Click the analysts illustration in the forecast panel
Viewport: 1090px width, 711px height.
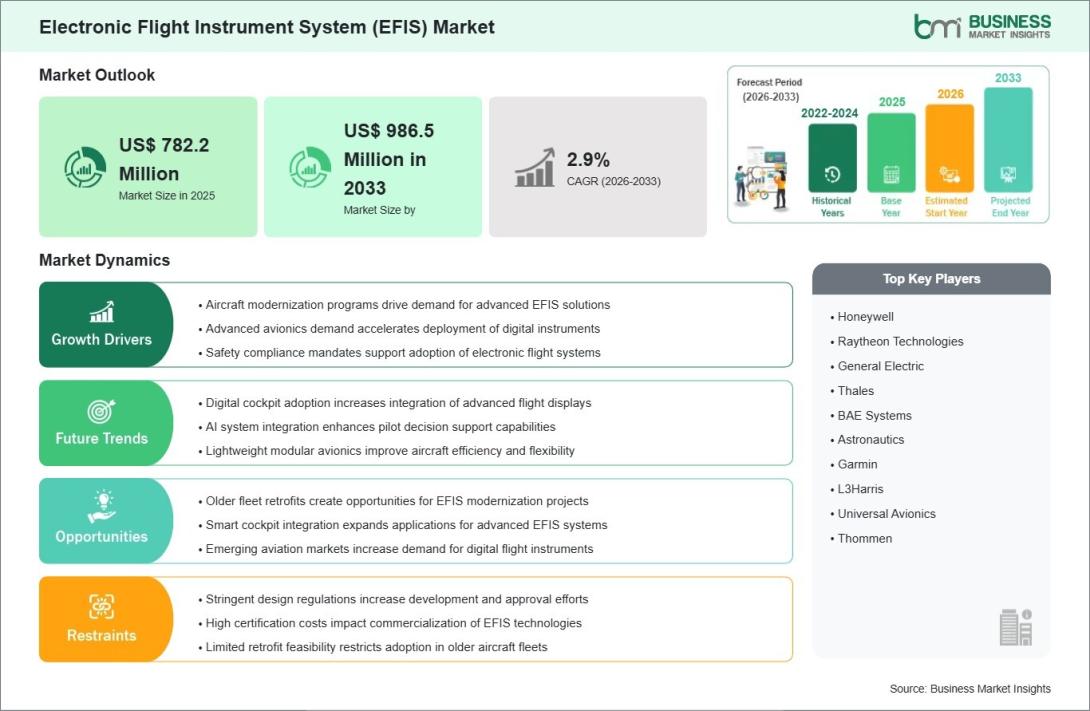click(x=761, y=178)
